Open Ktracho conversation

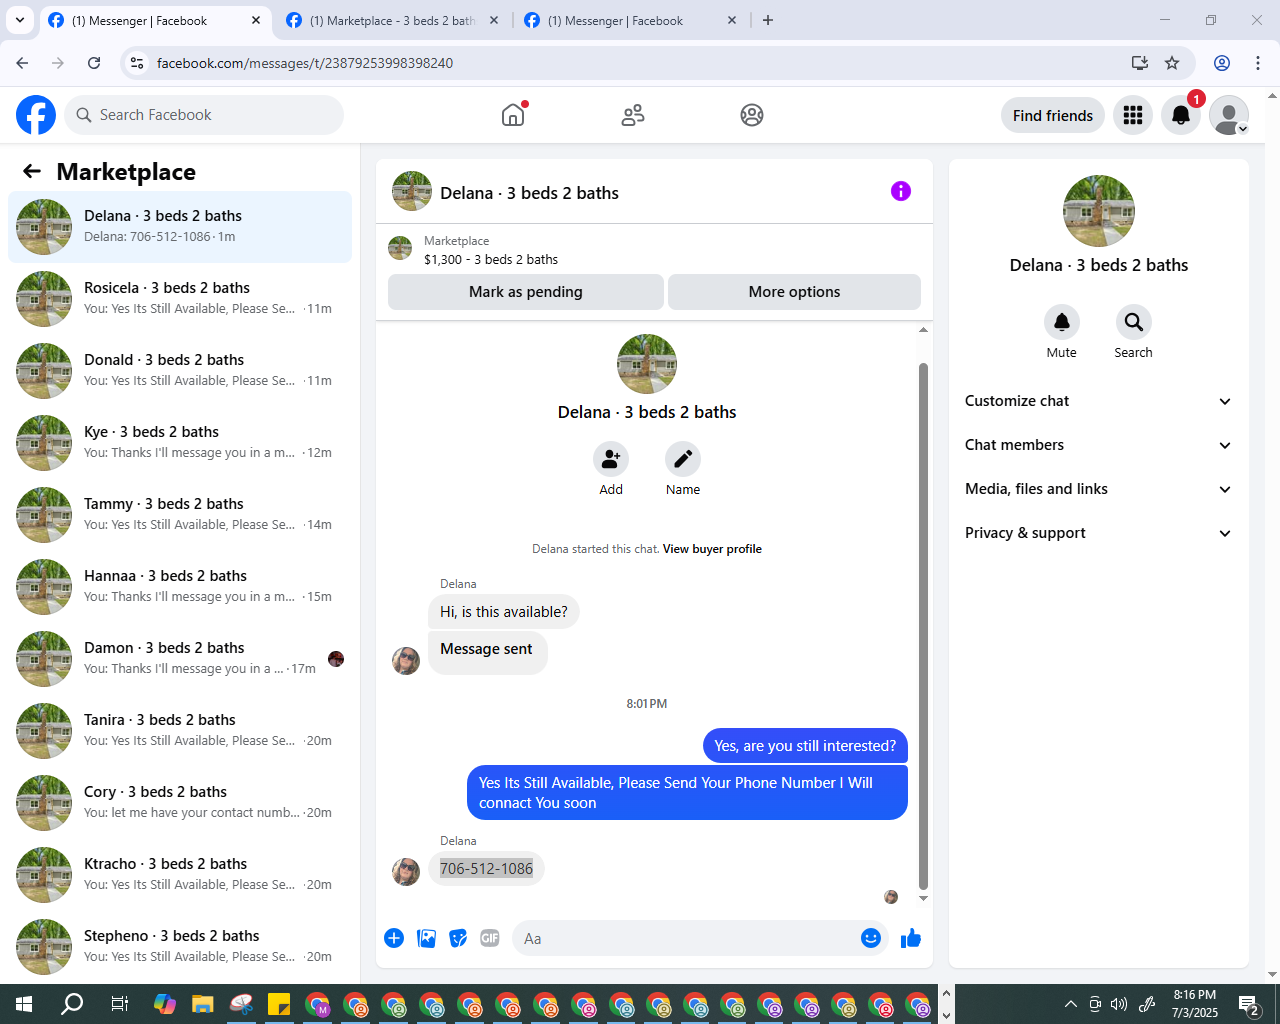pos(180,875)
